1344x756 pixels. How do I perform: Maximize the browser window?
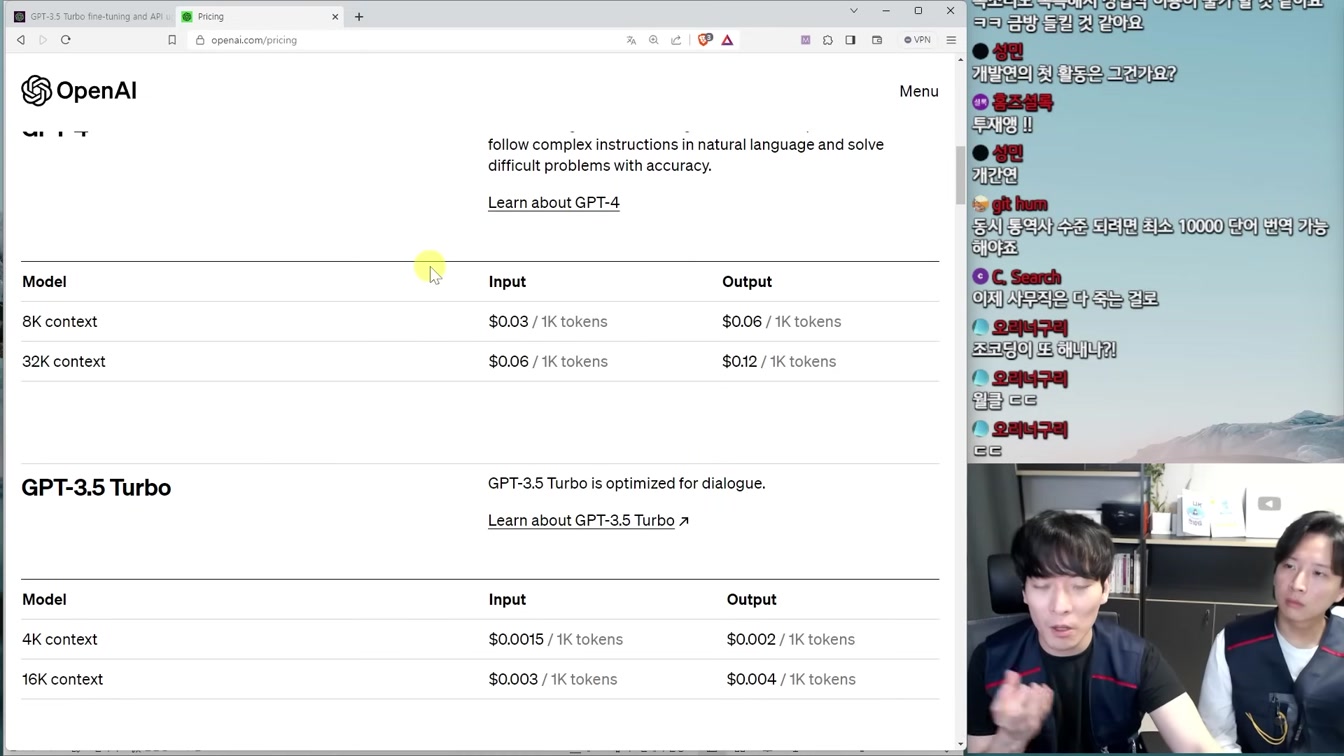pos(918,11)
